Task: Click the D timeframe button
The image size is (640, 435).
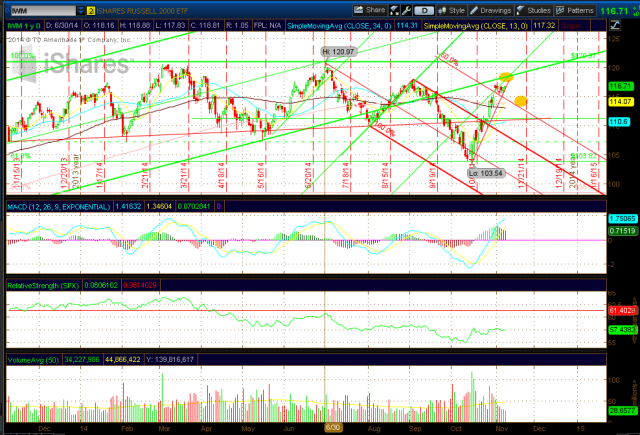Action: (424, 11)
